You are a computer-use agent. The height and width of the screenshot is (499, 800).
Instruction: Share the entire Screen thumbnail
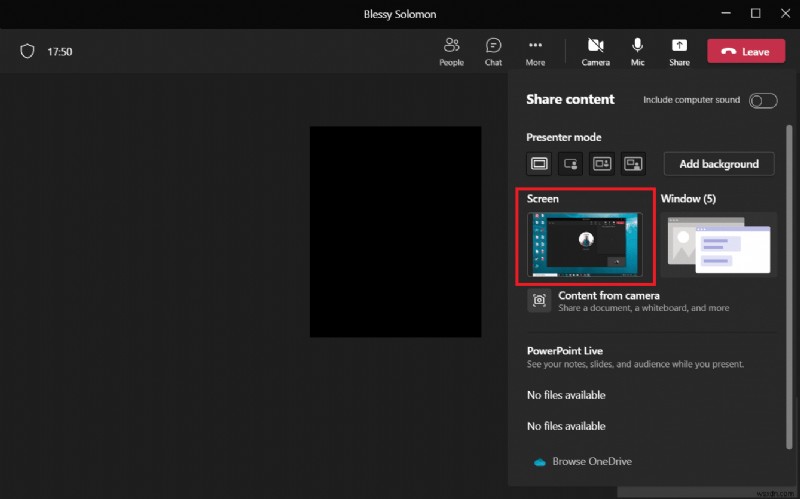(x=585, y=244)
